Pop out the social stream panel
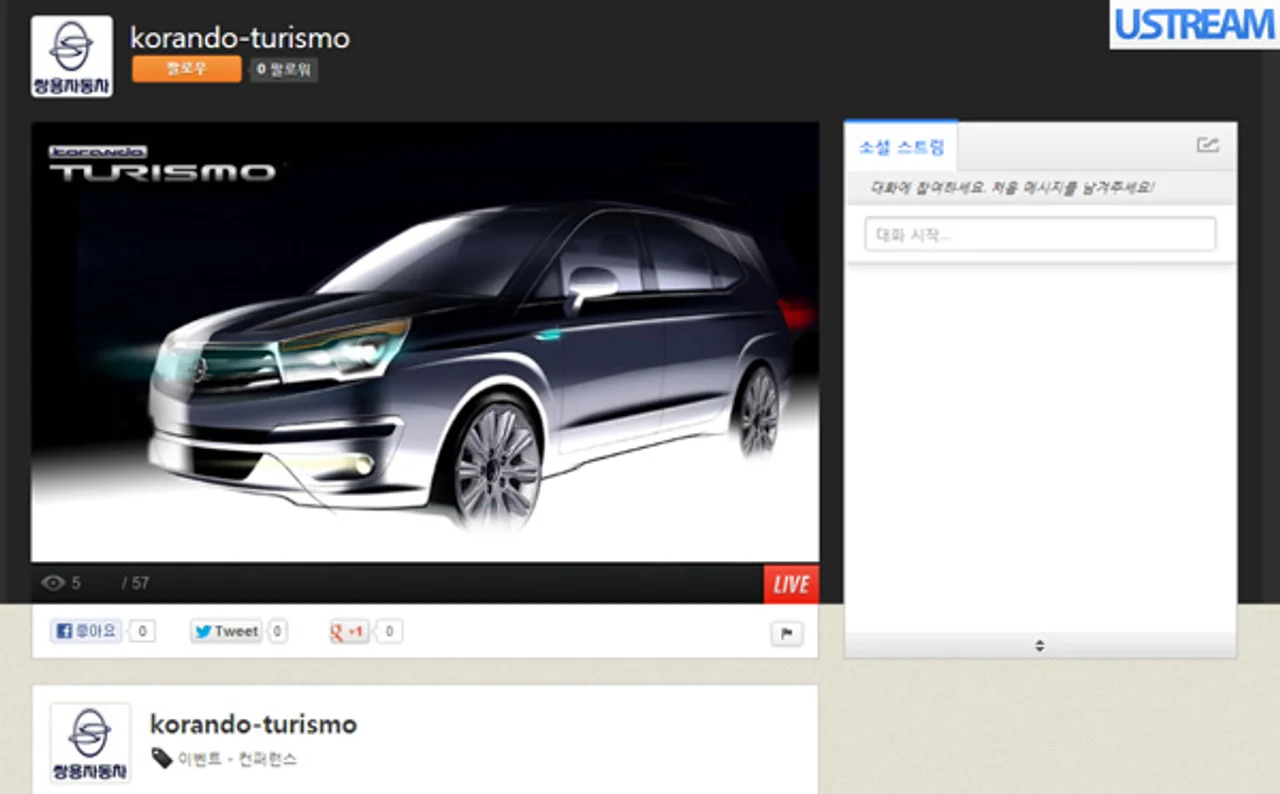This screenshot has height=794, width=1280. 1208,145
